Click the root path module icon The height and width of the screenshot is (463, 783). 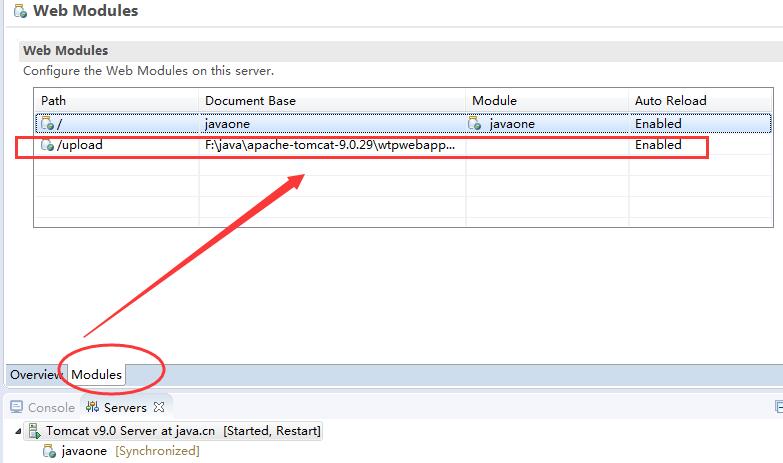click(46, 124)
